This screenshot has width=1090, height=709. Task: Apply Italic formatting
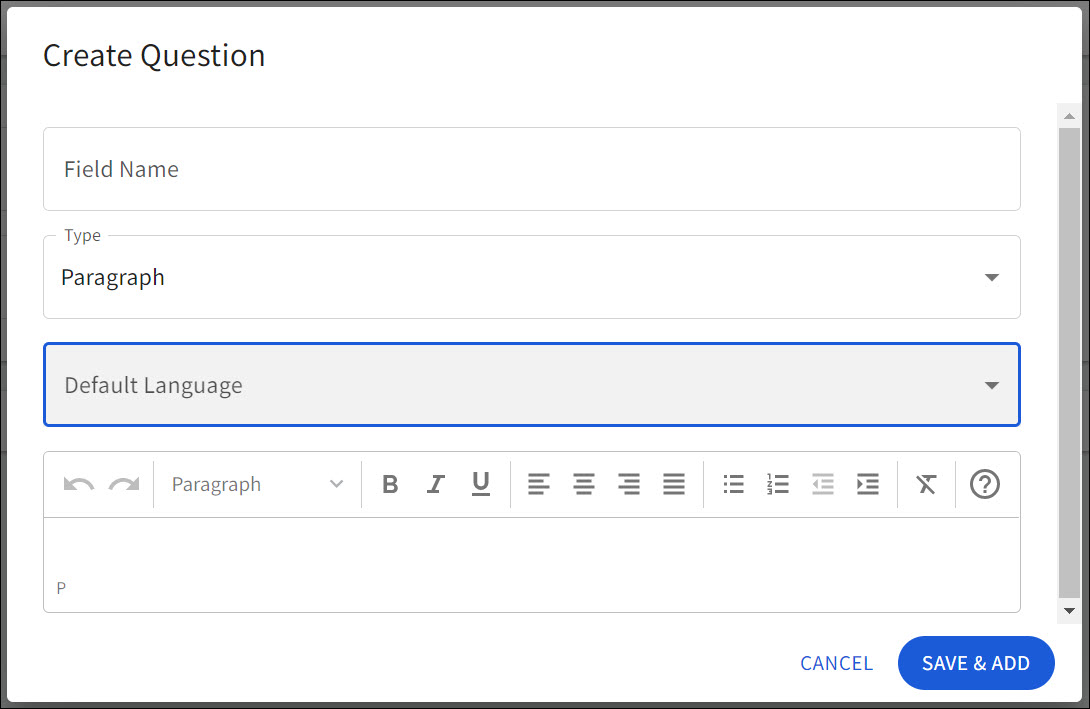pyautogui.click(x=435, y=484)
